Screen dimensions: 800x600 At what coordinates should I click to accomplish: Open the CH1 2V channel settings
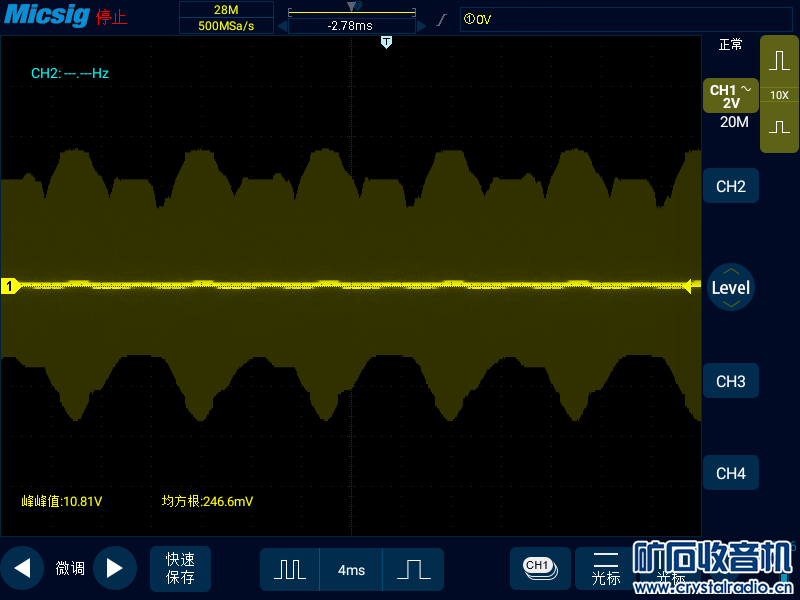coord(730,96)
